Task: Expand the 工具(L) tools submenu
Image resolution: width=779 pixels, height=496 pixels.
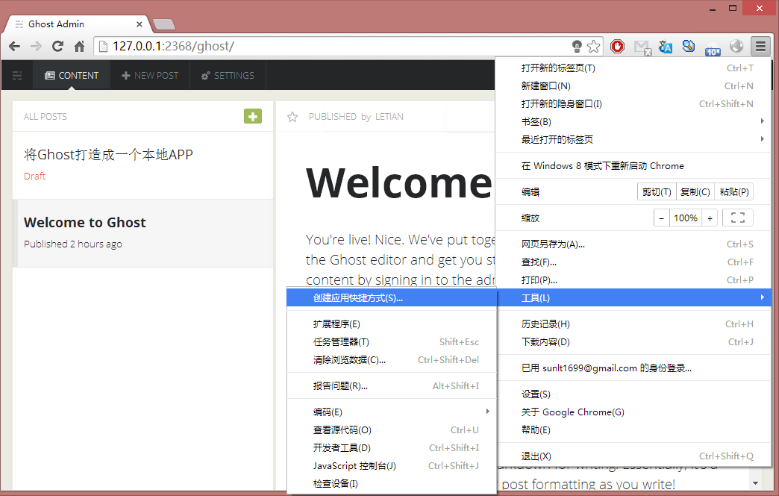Action: [634, 298]
